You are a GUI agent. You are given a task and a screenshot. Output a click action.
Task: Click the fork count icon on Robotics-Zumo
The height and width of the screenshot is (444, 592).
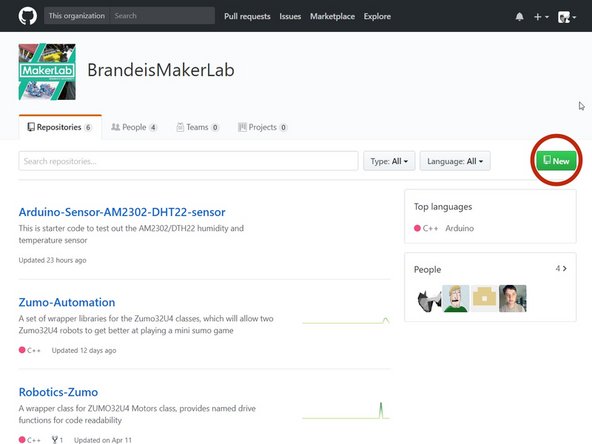pyautogui.click(x=57, y=440)
